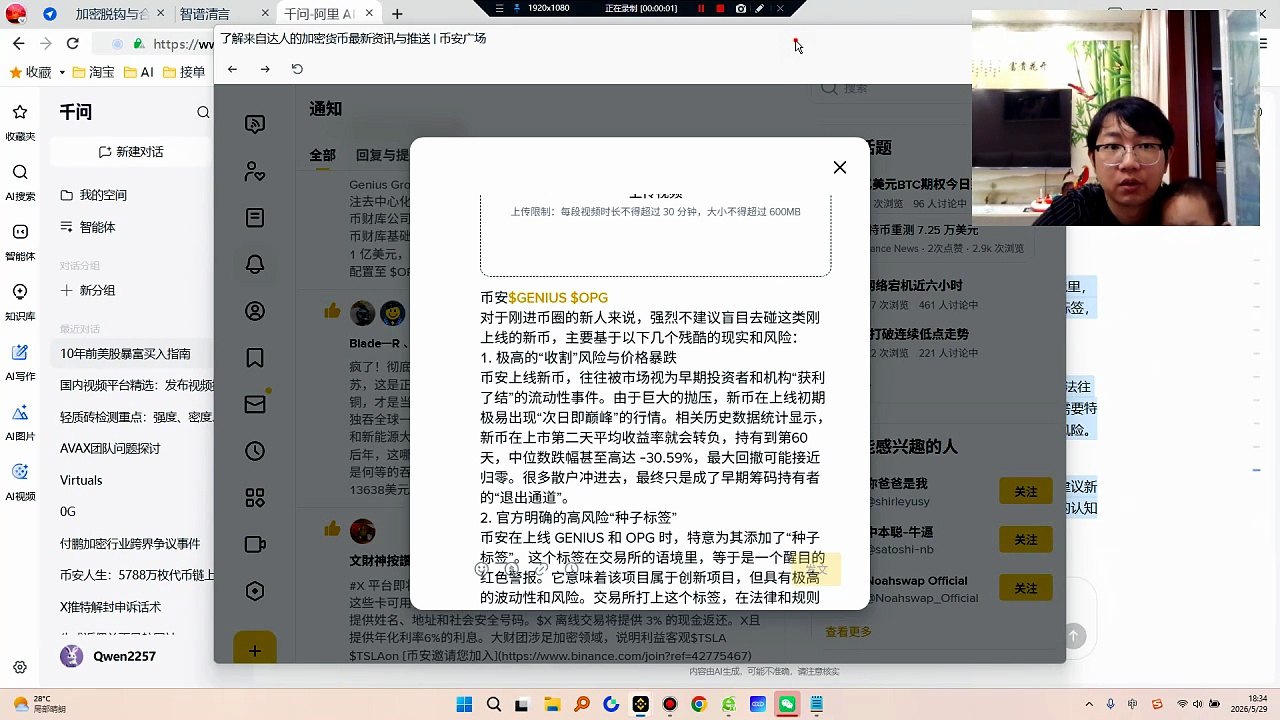The width and height of the screenshot is (1280, 720).
Task: Follow Noahswap Official
Action: 1025,588
